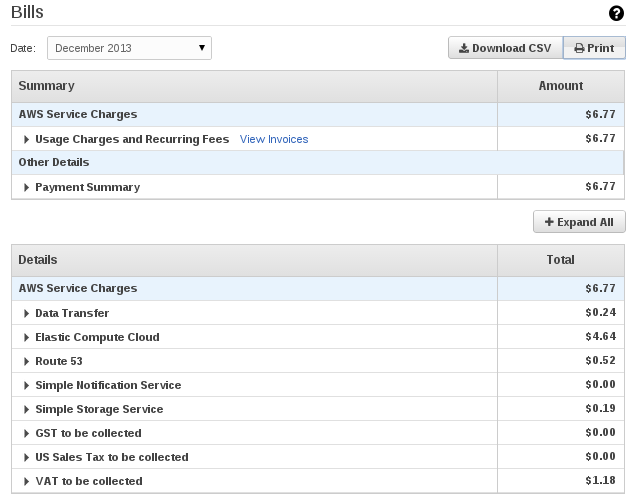Click the $0.00 Simple Notification Service total
The width and height of the screenshot is (631, 498).
tap(600, 385)
